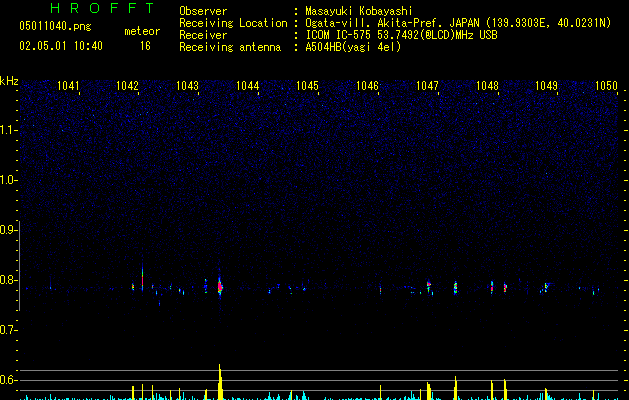The height and width of the screenshot is (400, 629).
Task: Click the 1045 time axis marker
Action: 307,86
